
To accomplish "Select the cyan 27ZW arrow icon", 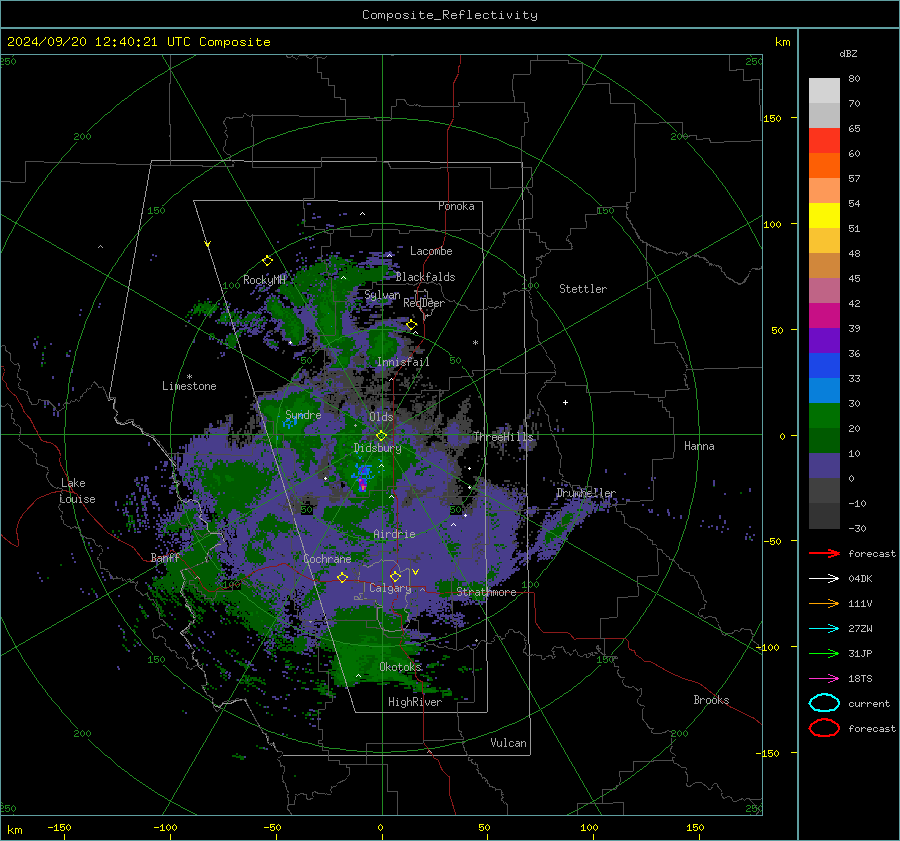I will 824,628.
